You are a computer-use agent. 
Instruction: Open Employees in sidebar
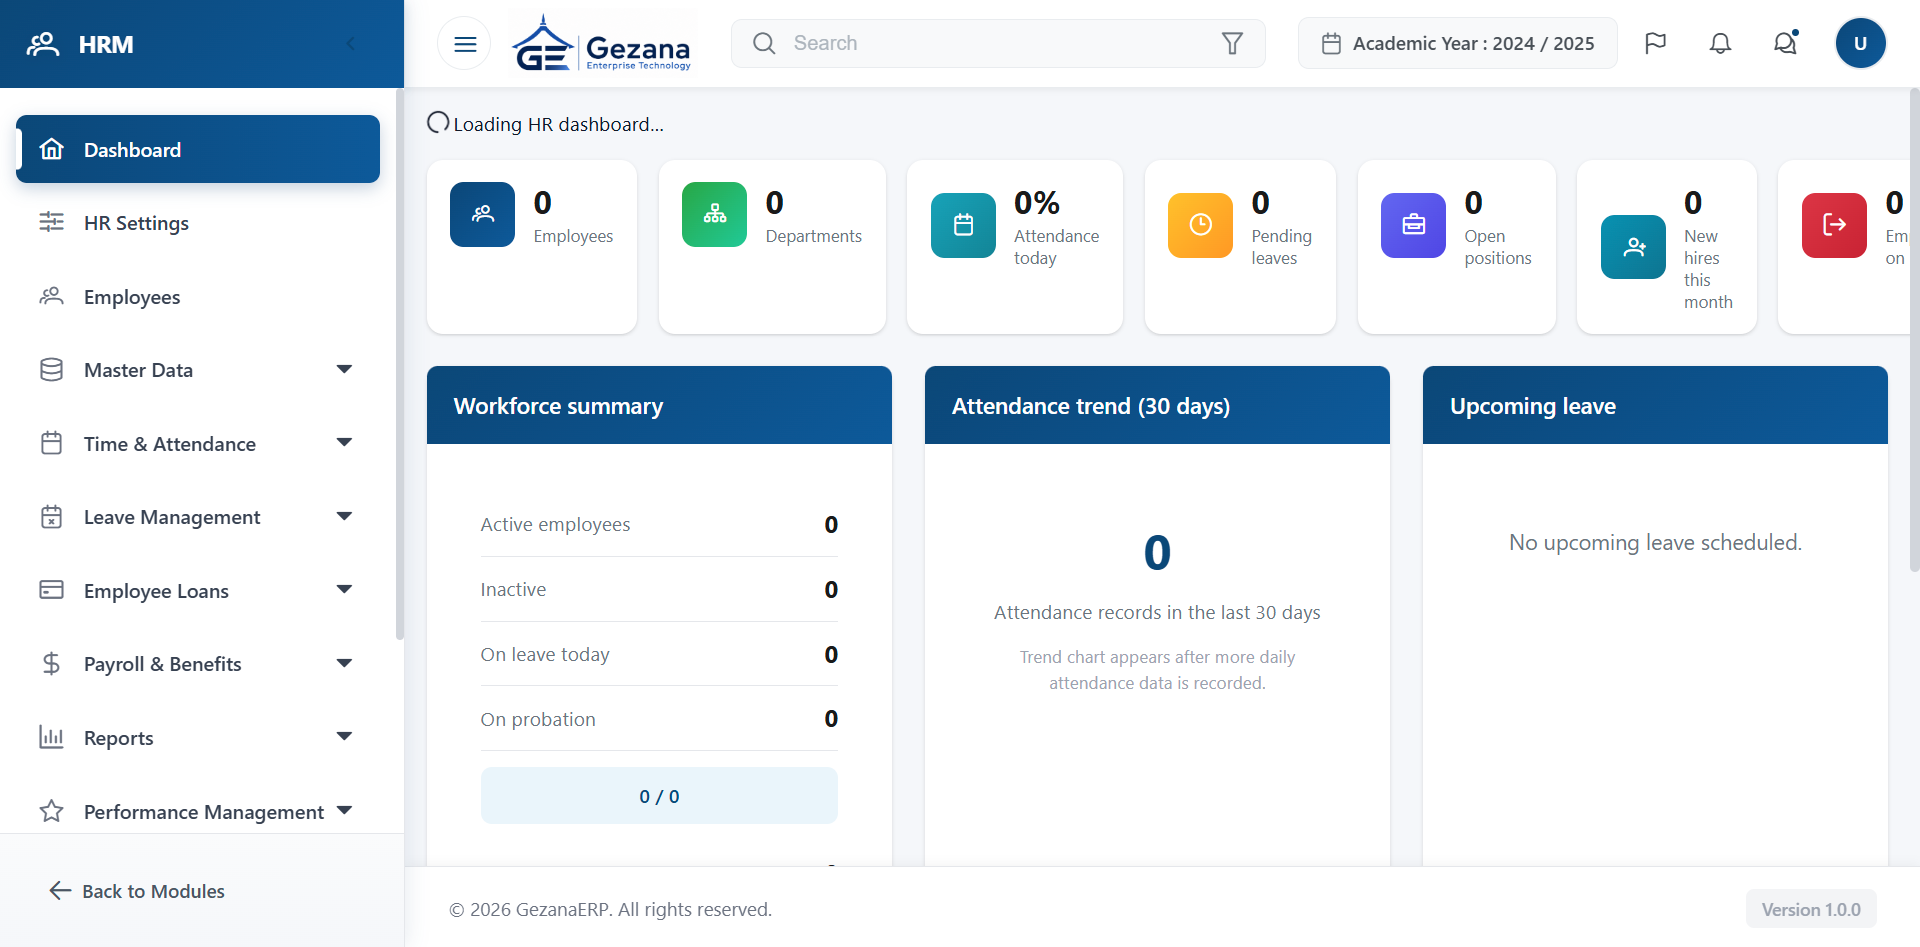(x=198, y=297)
